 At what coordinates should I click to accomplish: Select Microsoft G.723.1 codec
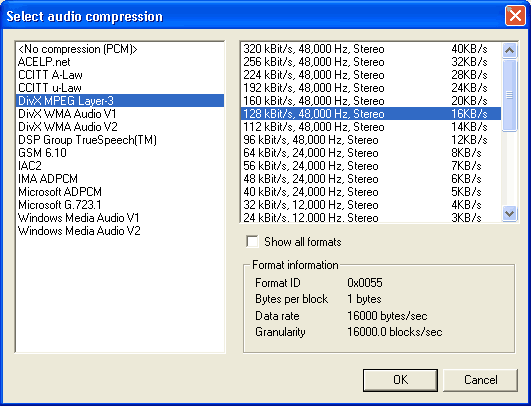coord(120,205)
